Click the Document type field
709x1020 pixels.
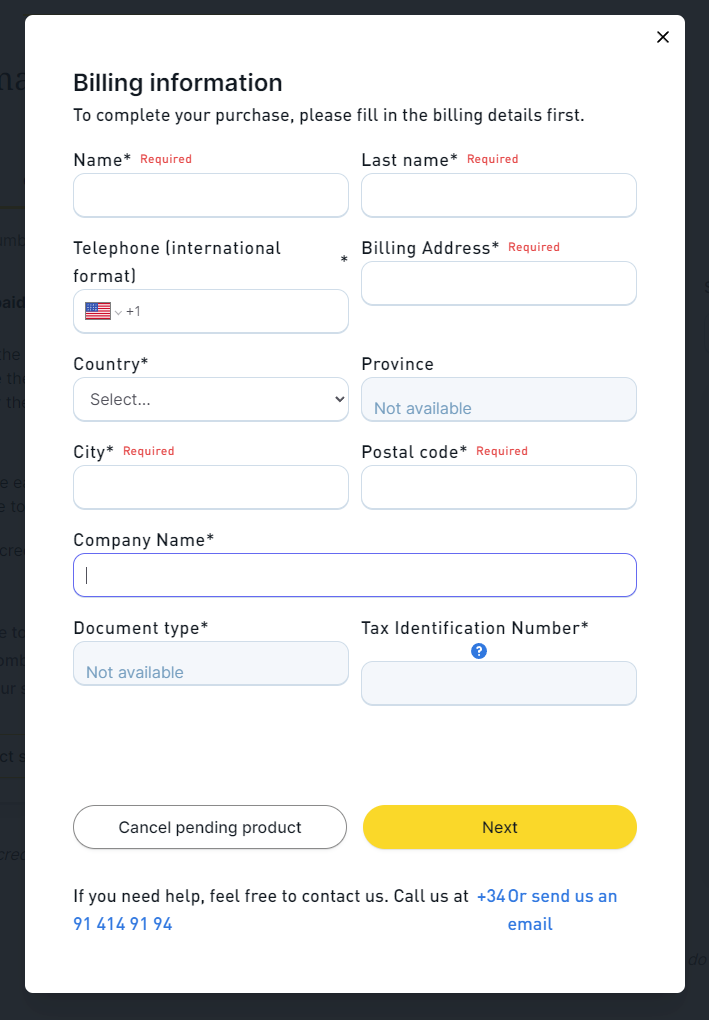click(x=211, y=664)
